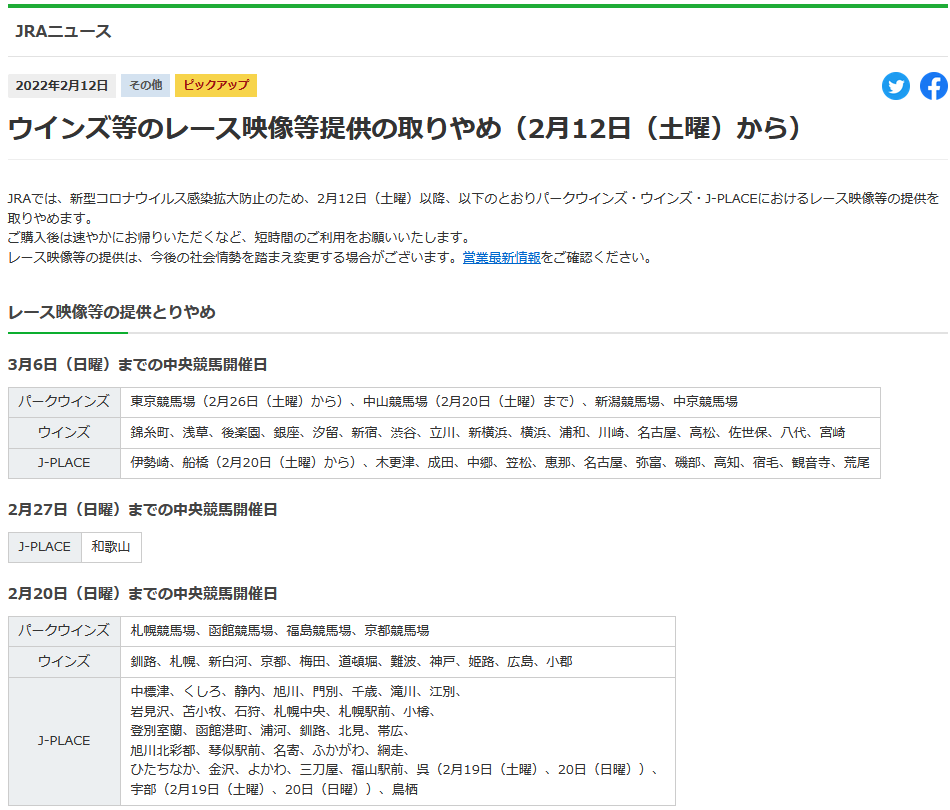Click the JRAニュース section header
This screenshot has width=950, height=810.
point(64,31)
